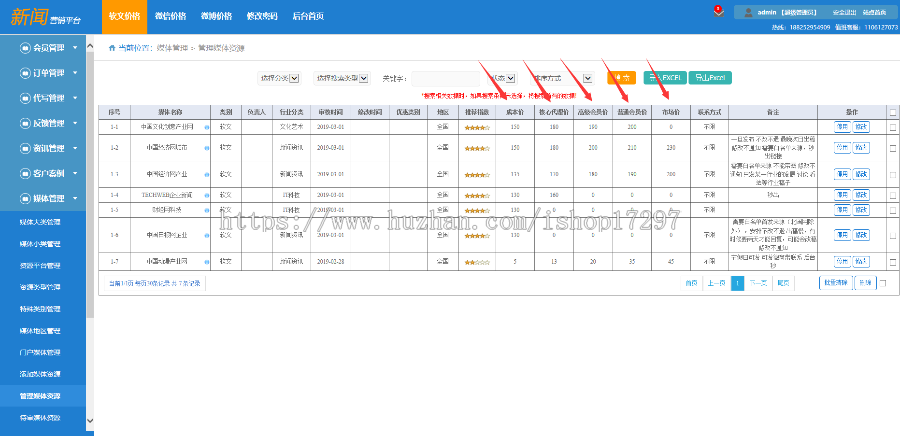Toggle the select-all checkbox in table header

pos(892,112)
